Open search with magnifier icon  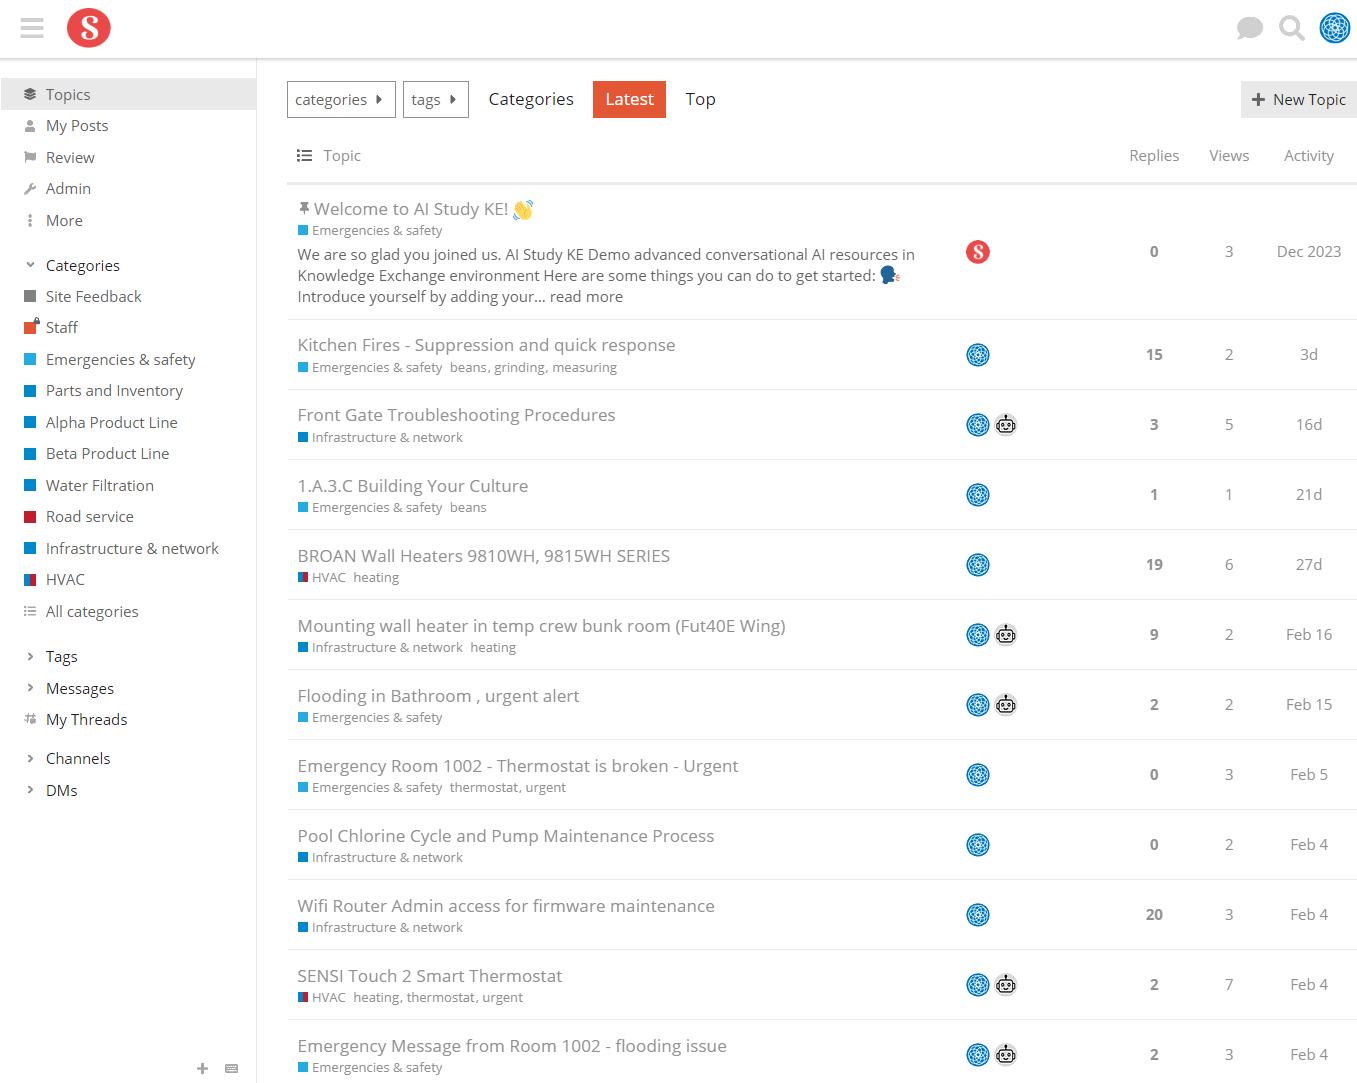pos(1292,28)
